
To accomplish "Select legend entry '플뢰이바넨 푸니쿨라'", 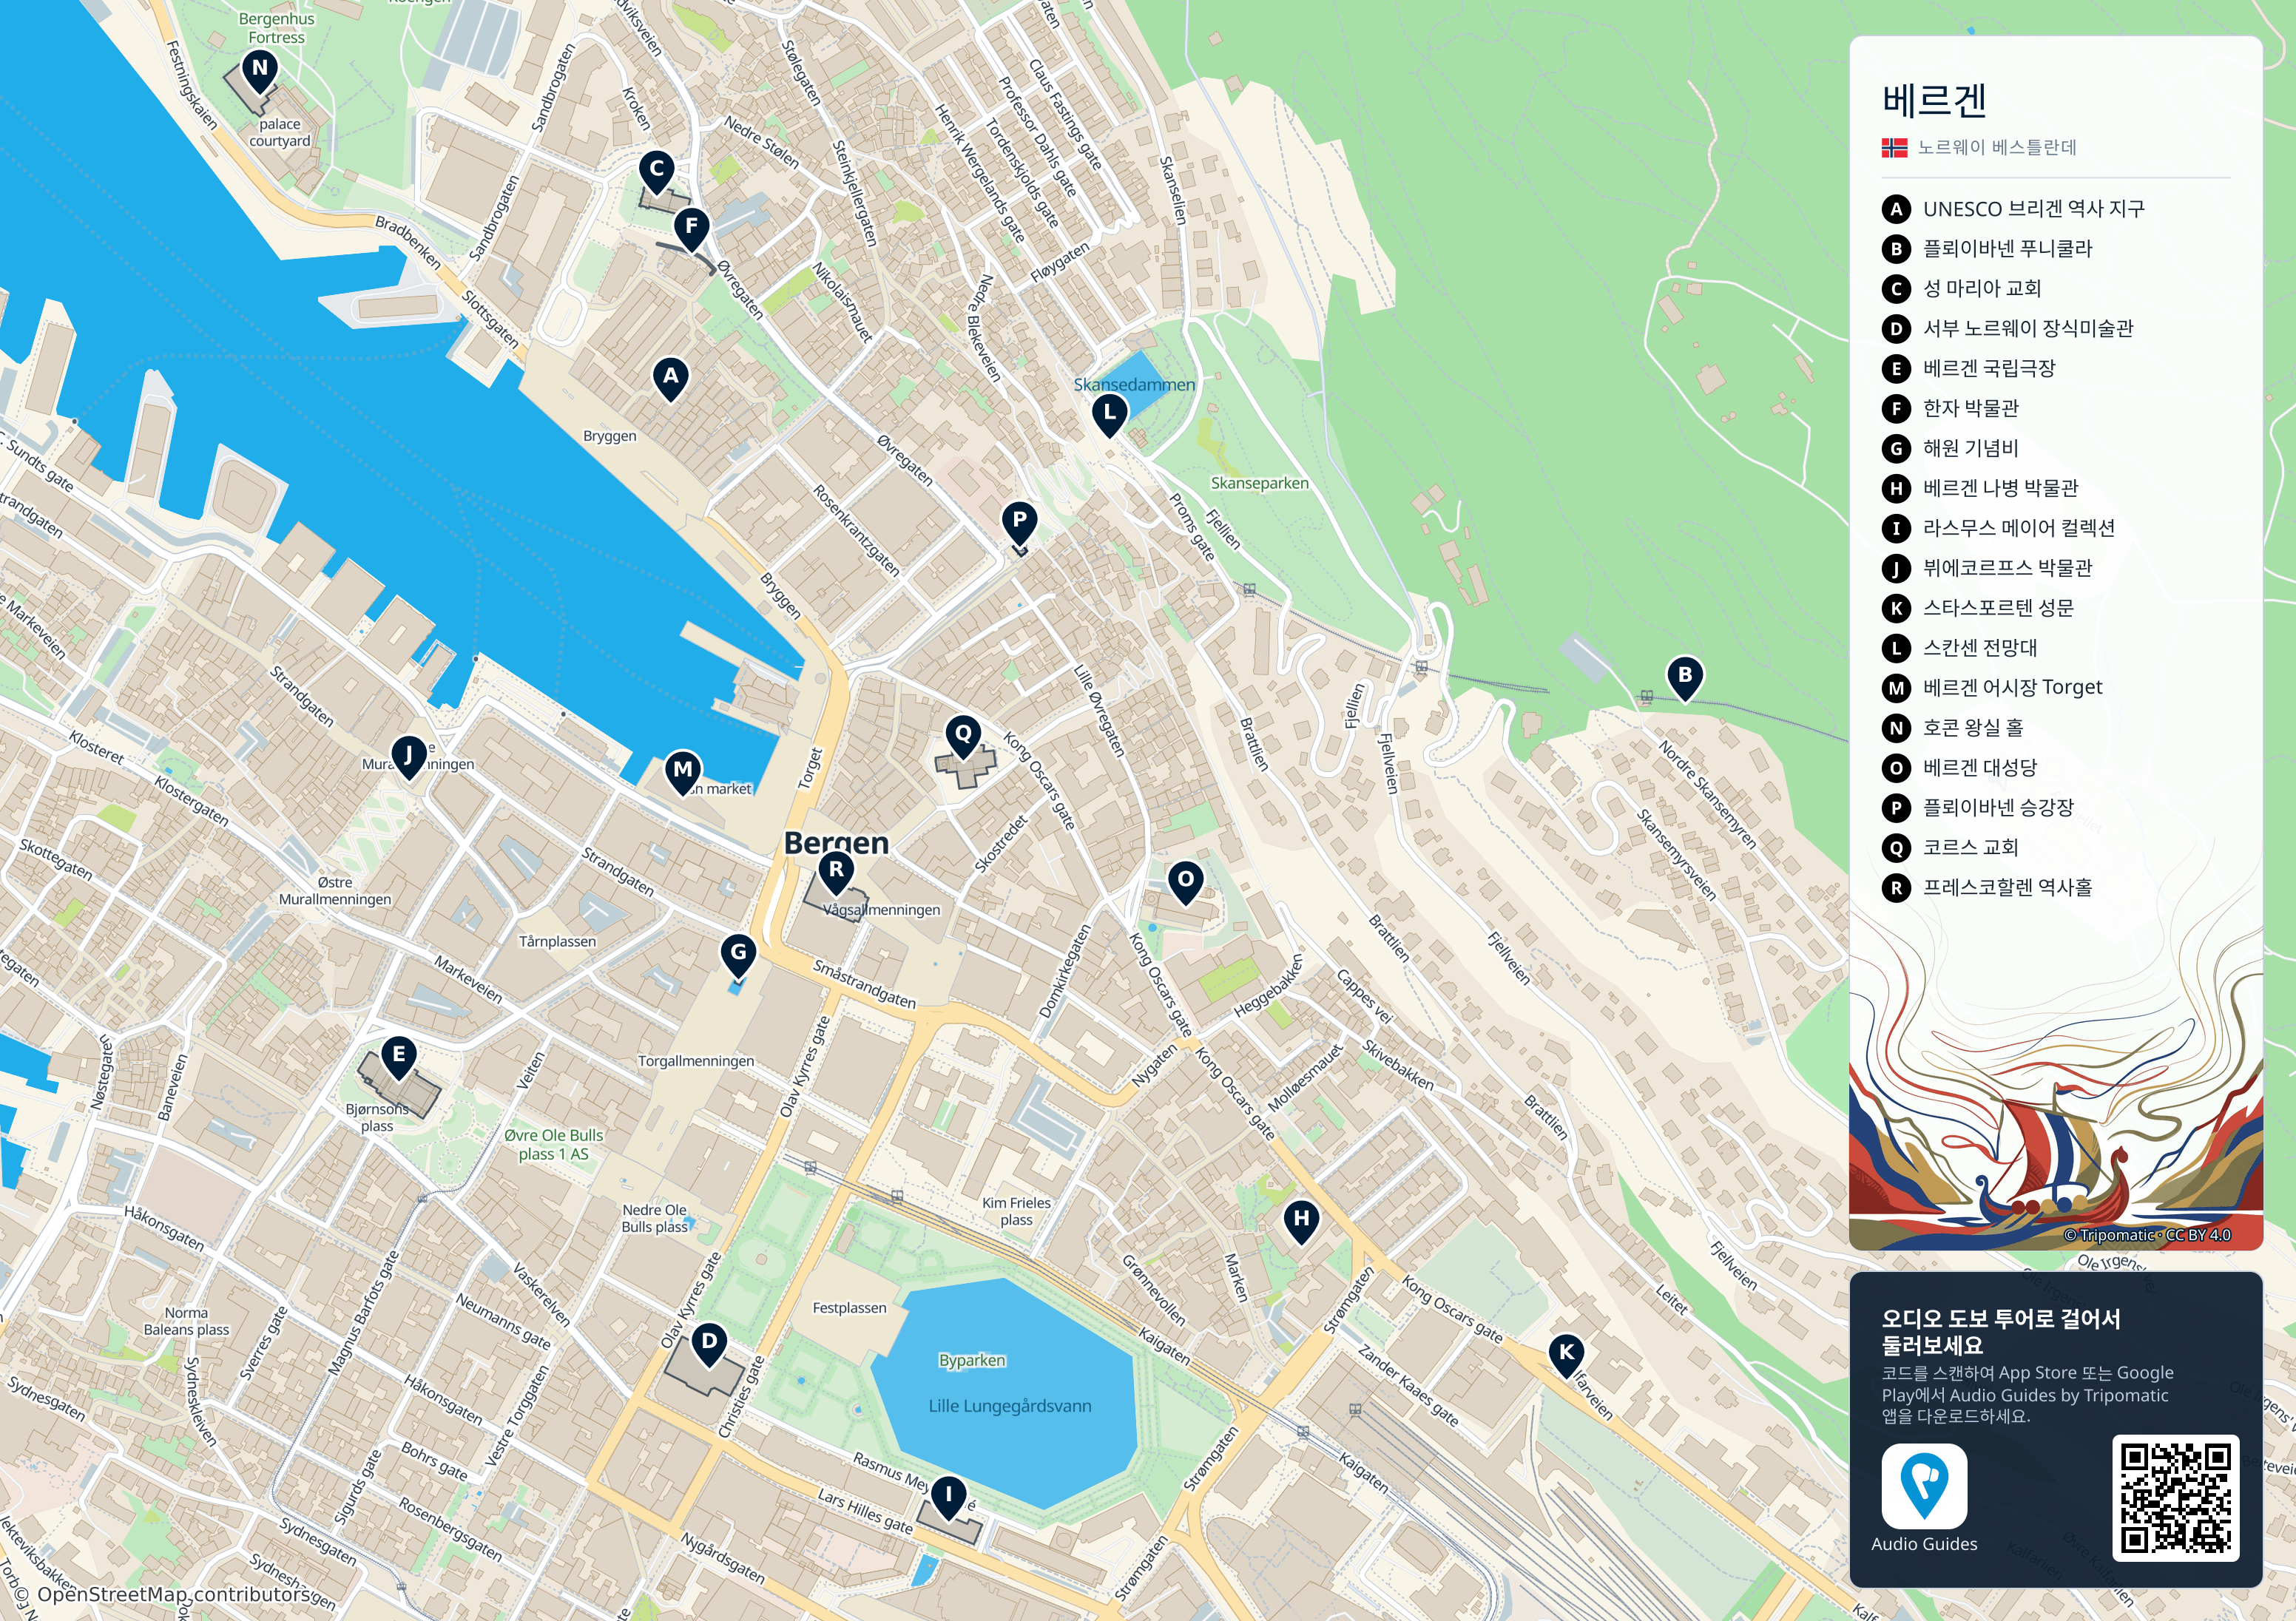I will pyautogui.click(x=2007, y=249).
